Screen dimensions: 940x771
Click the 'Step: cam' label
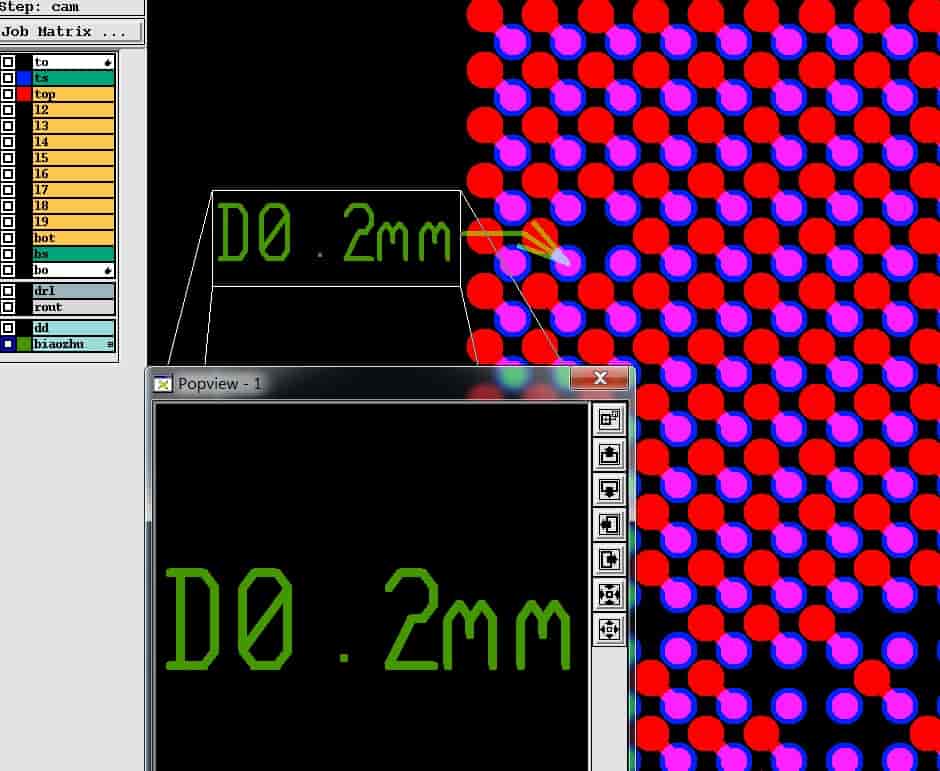click(40, 7)
